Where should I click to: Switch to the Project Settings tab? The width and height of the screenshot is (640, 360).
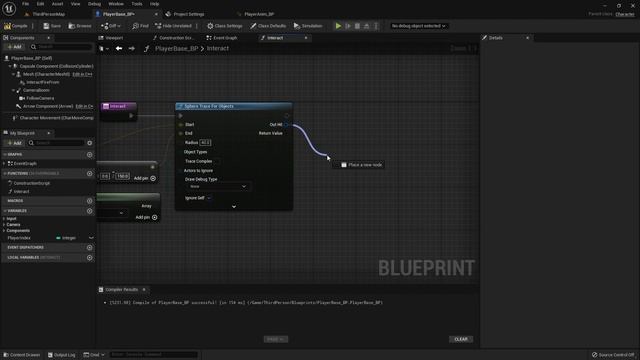pyautogui.click(x=189, y=14)
